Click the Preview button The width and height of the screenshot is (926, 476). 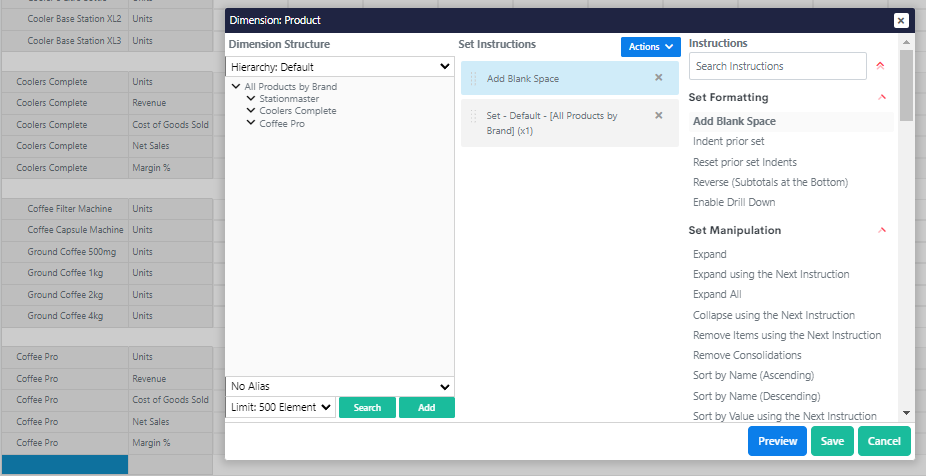tap(776, 441)
